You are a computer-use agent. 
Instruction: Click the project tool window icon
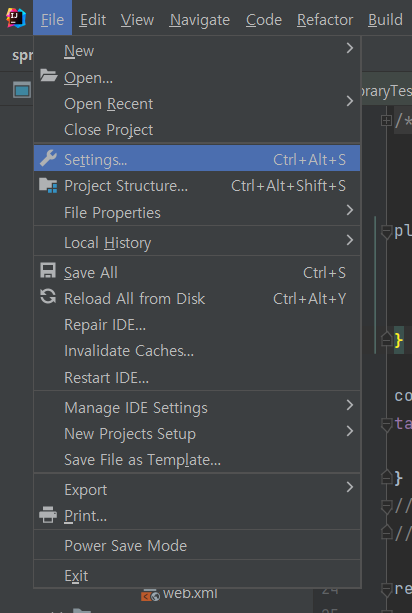[x=22, y=90]
